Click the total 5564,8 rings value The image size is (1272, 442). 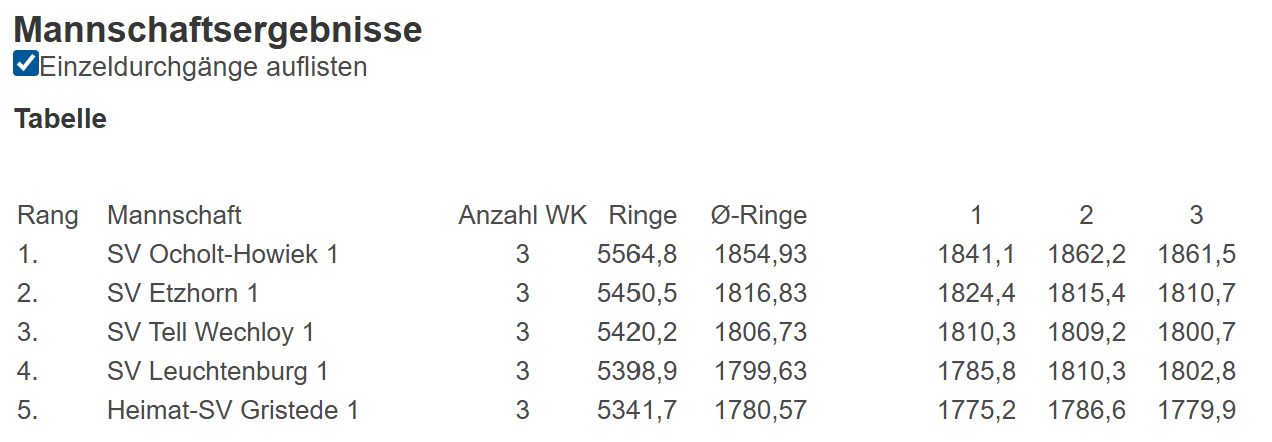637,254
